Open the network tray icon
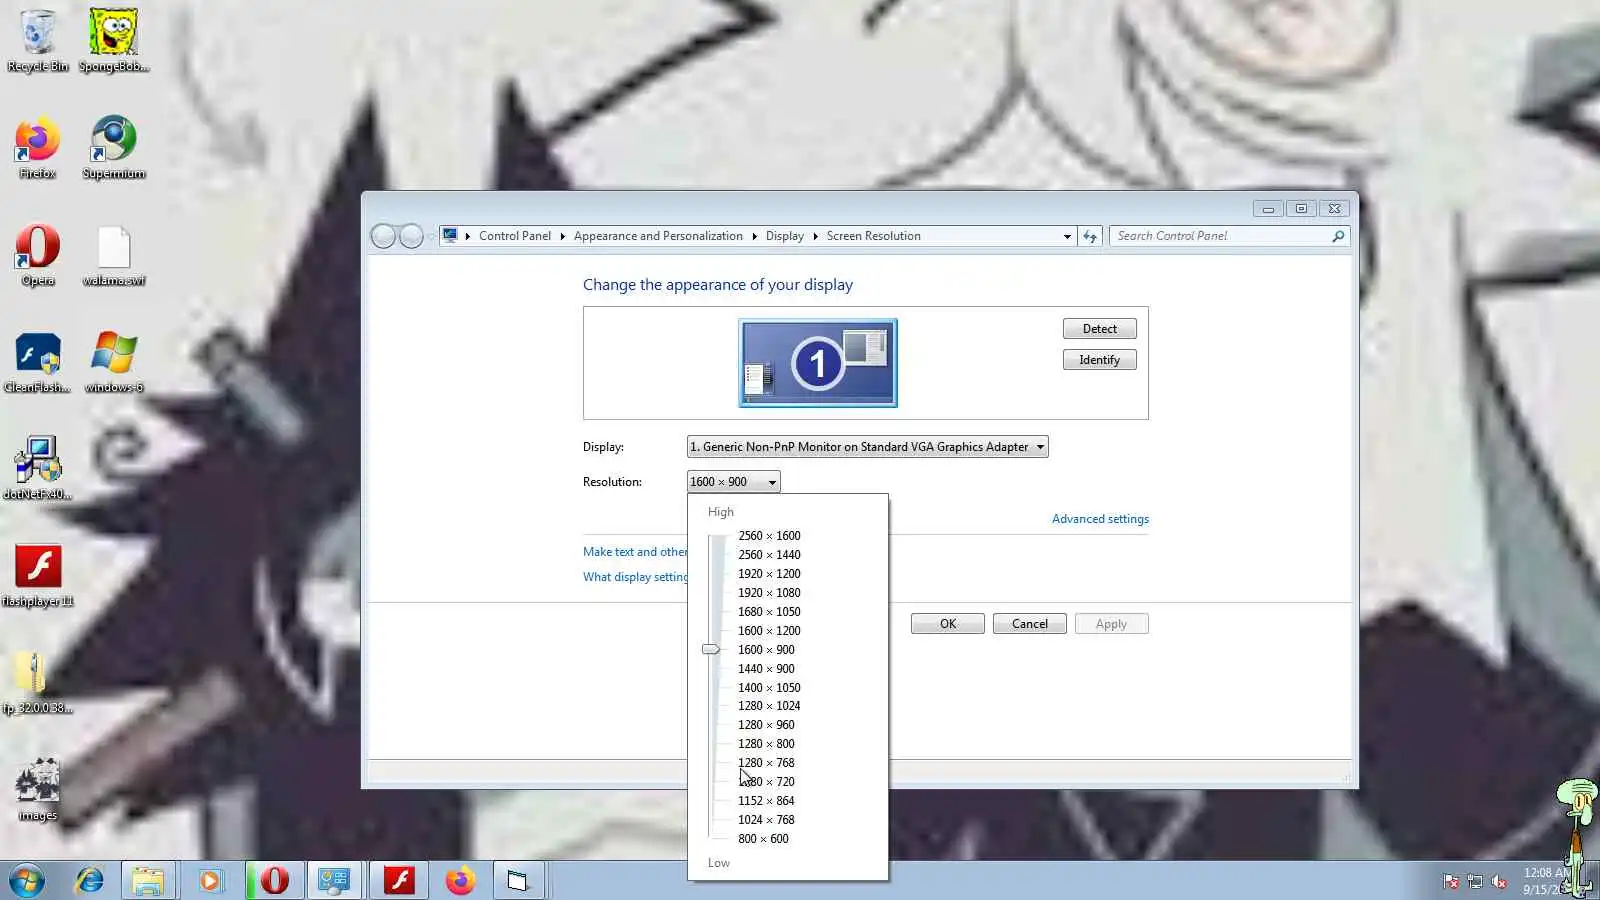1600x900 pixels. (1475, 881)
